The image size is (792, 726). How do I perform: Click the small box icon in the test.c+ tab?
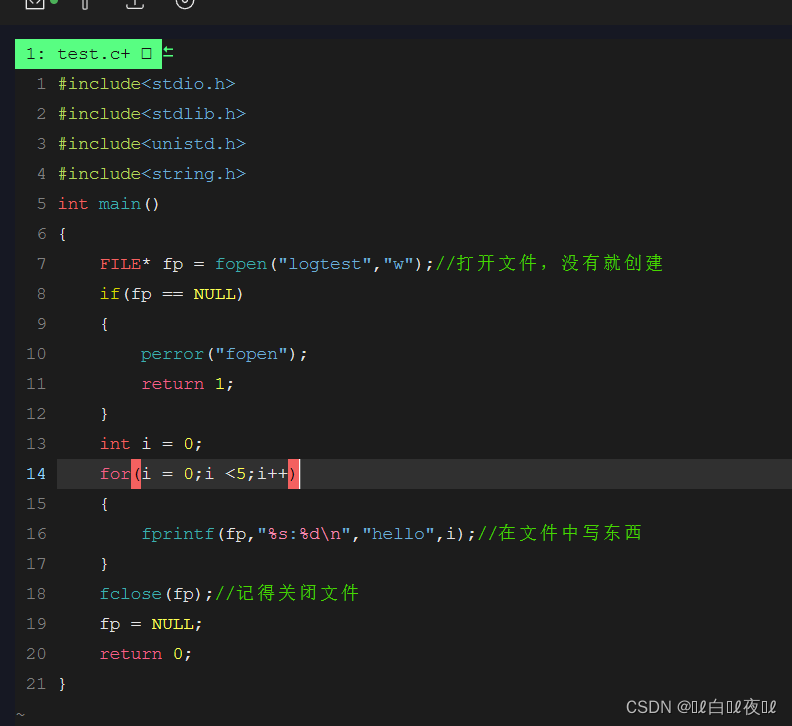pos(146,54)
